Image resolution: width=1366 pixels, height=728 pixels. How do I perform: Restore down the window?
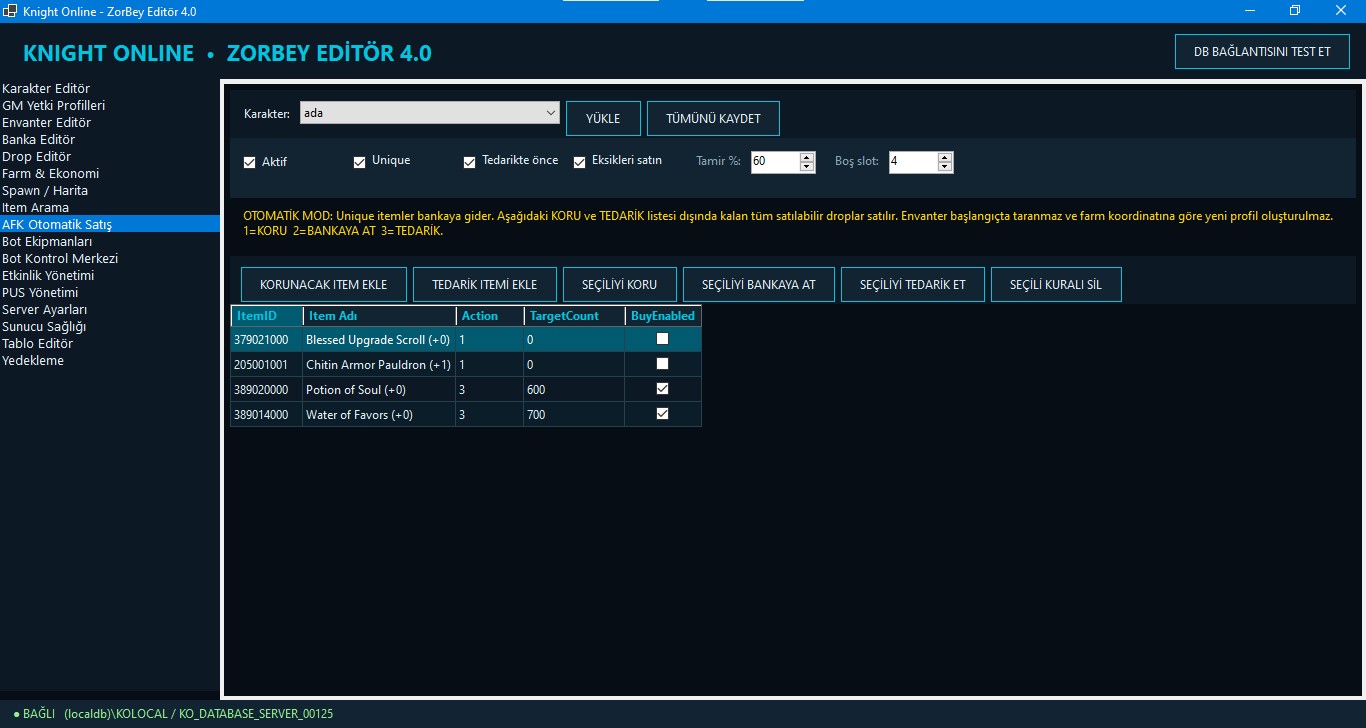point(1295,11)
